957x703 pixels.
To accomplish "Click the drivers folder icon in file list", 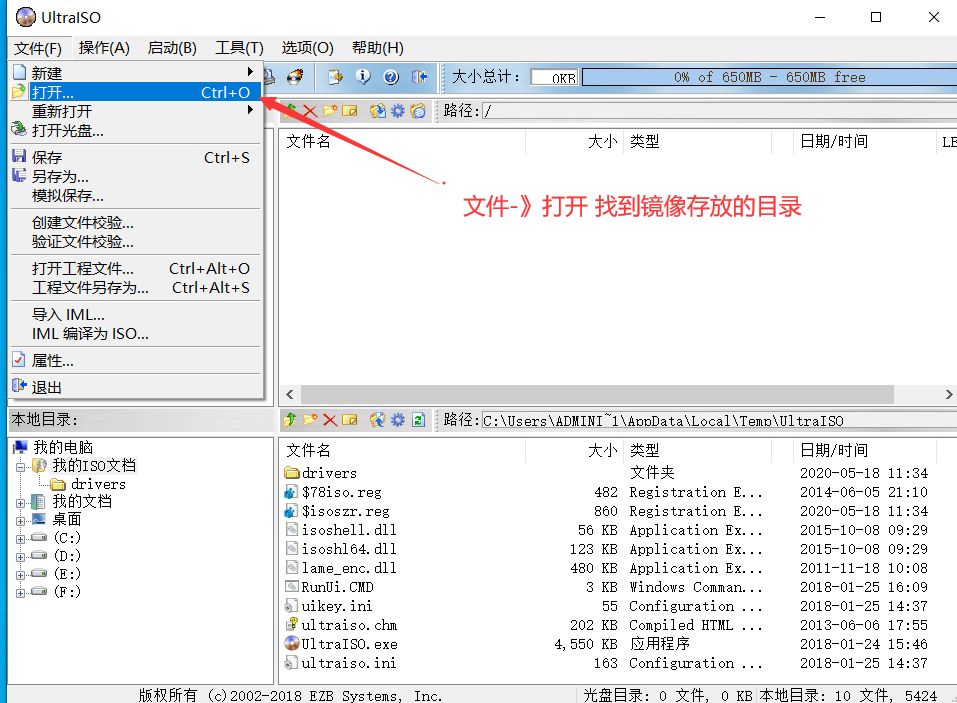I will click(x=292, y=473).
